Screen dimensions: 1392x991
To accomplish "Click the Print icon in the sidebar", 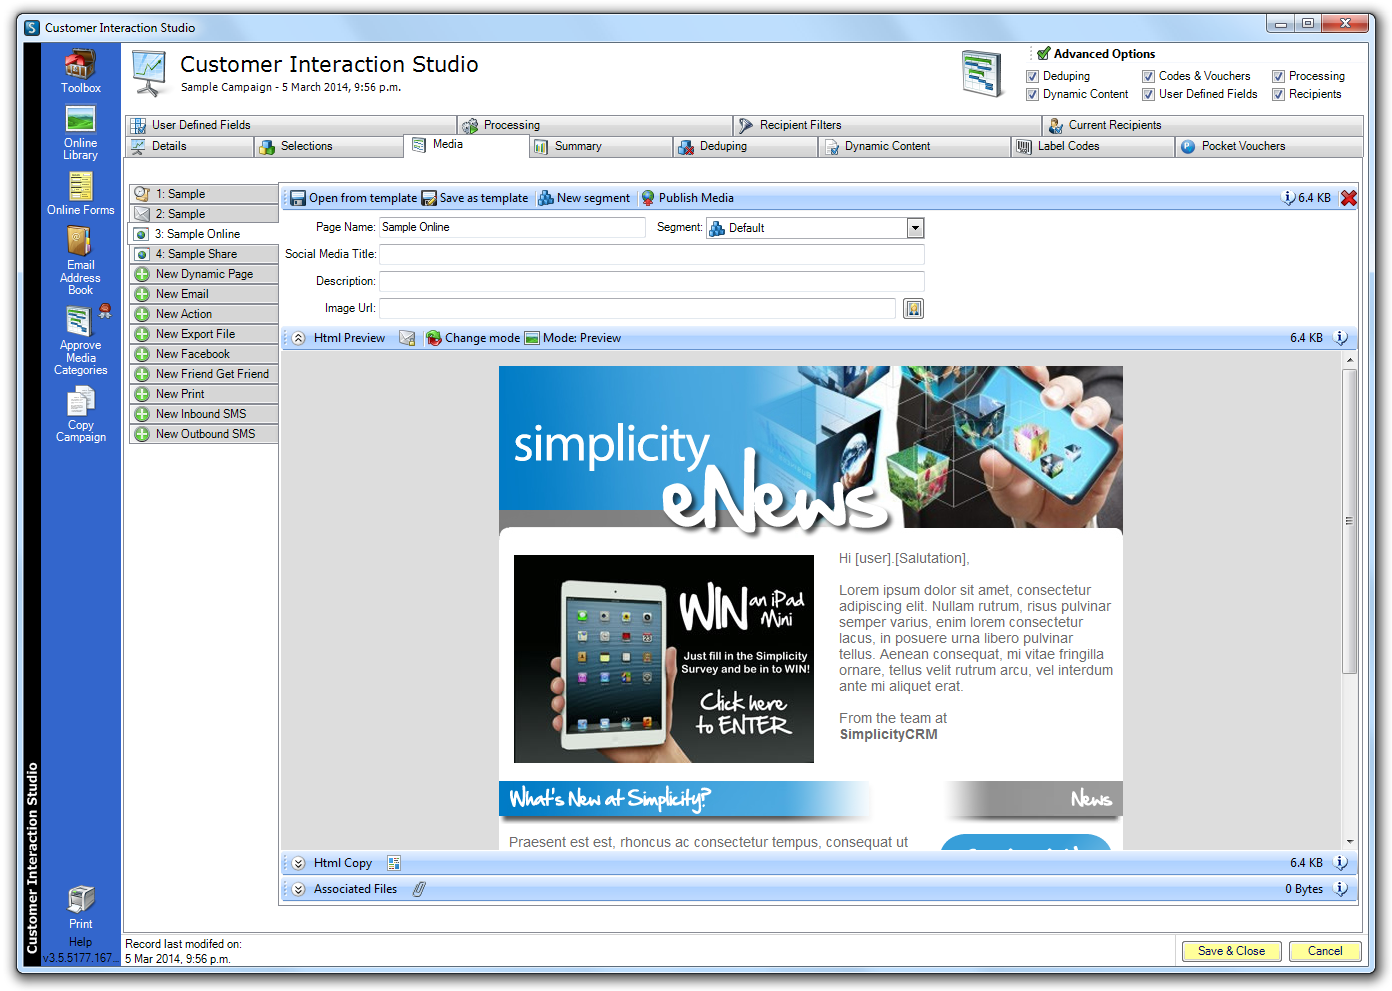I will pyautogui.click(x=81, y=908).
